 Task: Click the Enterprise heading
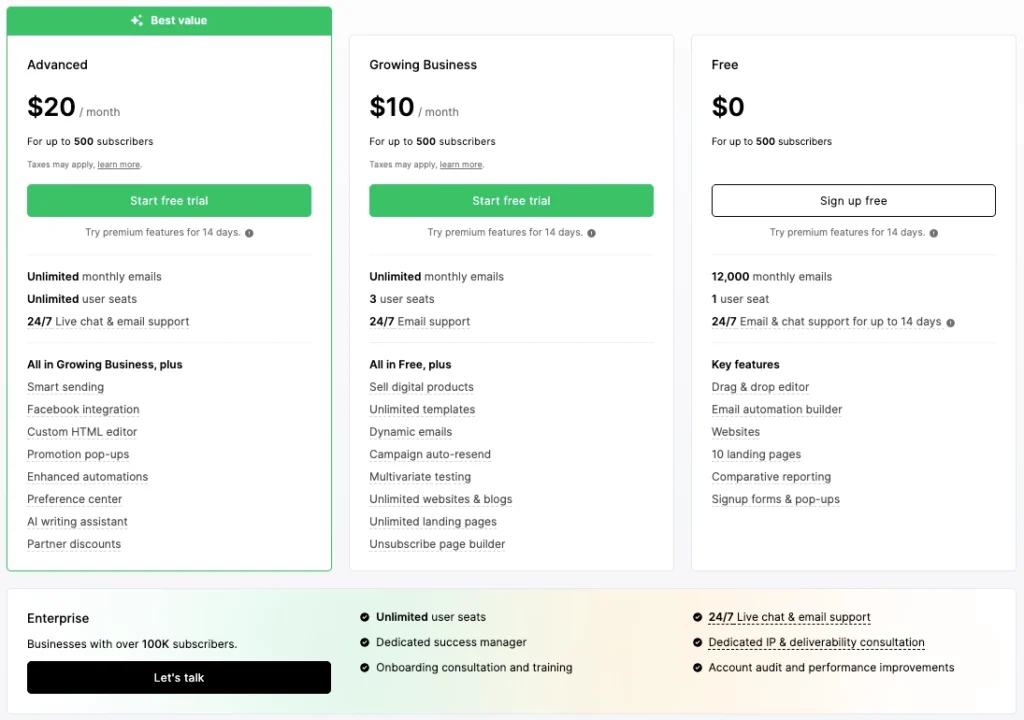click(57, 618)
